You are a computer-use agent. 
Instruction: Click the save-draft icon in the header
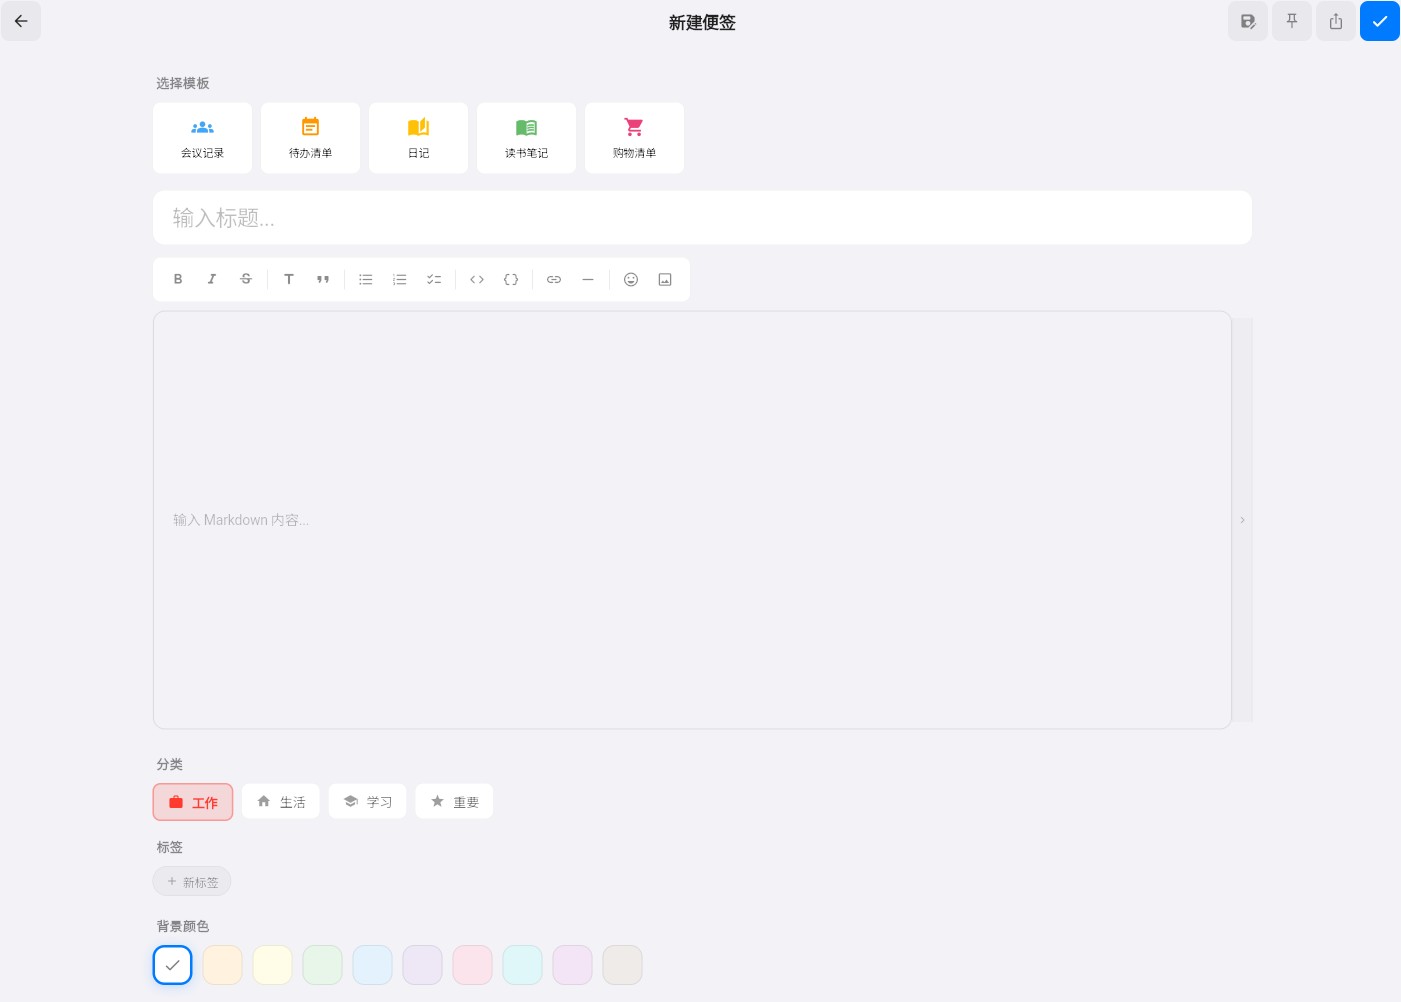click(1248, 21)
